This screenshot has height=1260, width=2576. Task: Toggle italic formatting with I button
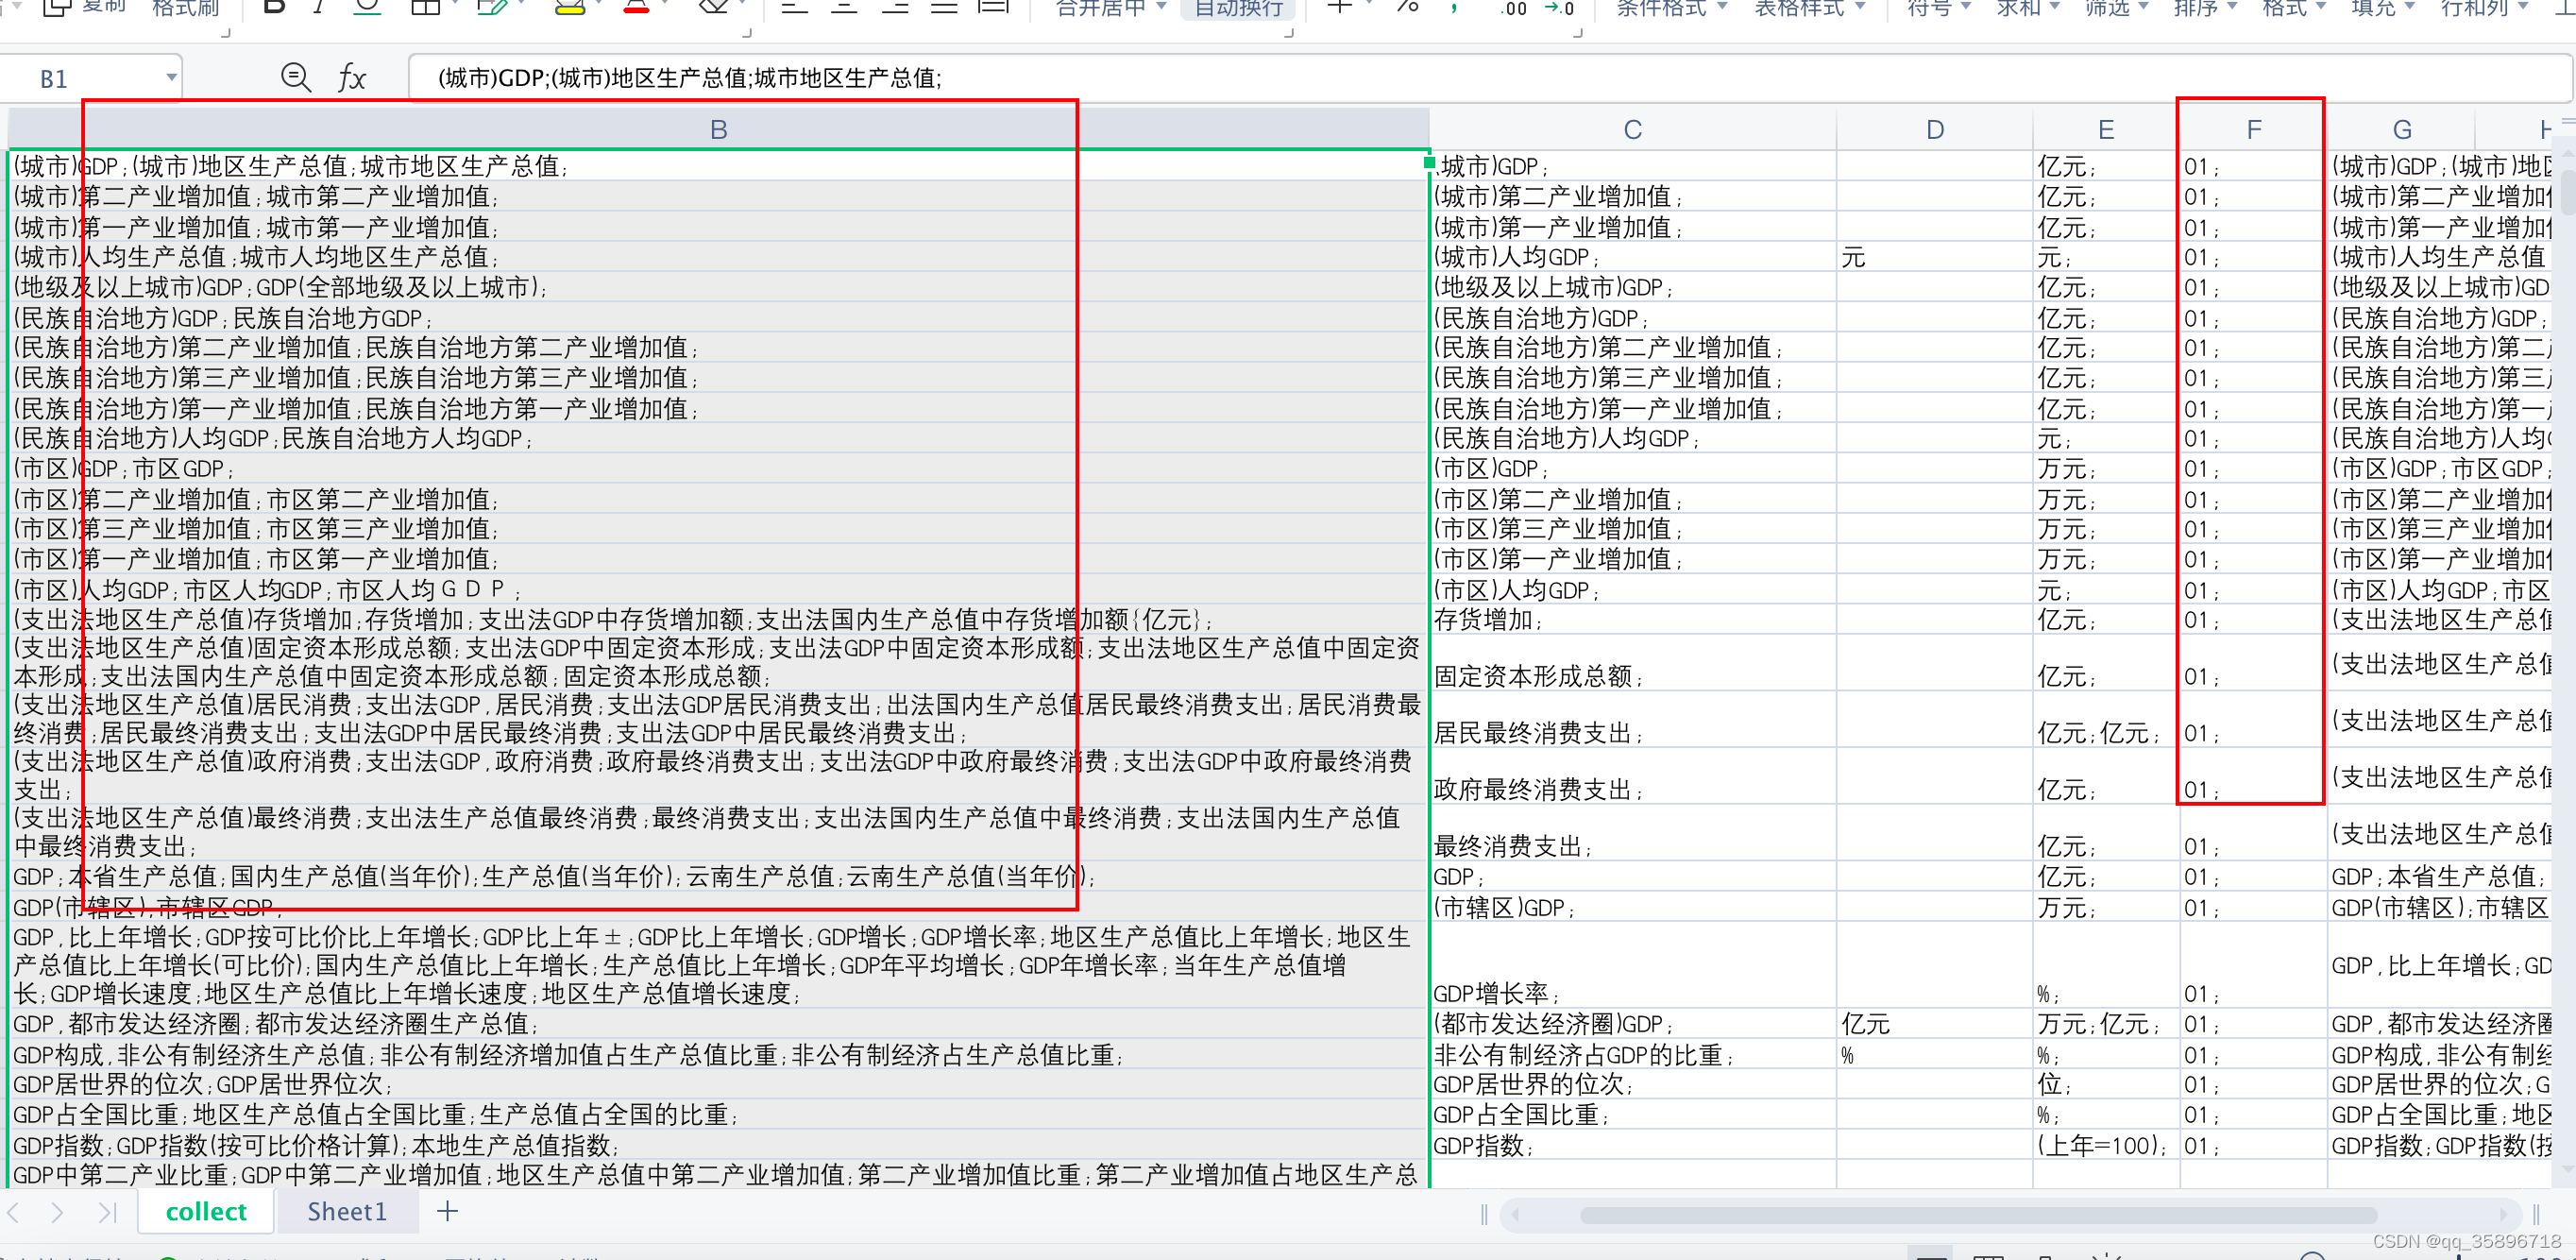[x=318, y=7]
